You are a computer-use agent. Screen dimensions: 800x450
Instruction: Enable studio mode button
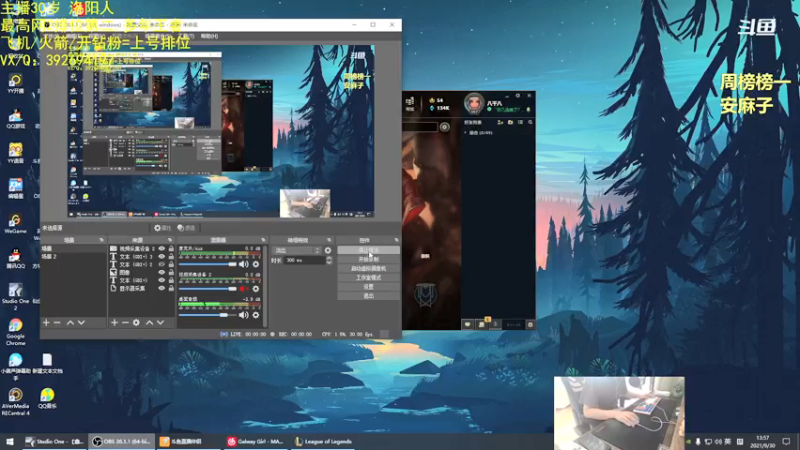tap(368, 278)
